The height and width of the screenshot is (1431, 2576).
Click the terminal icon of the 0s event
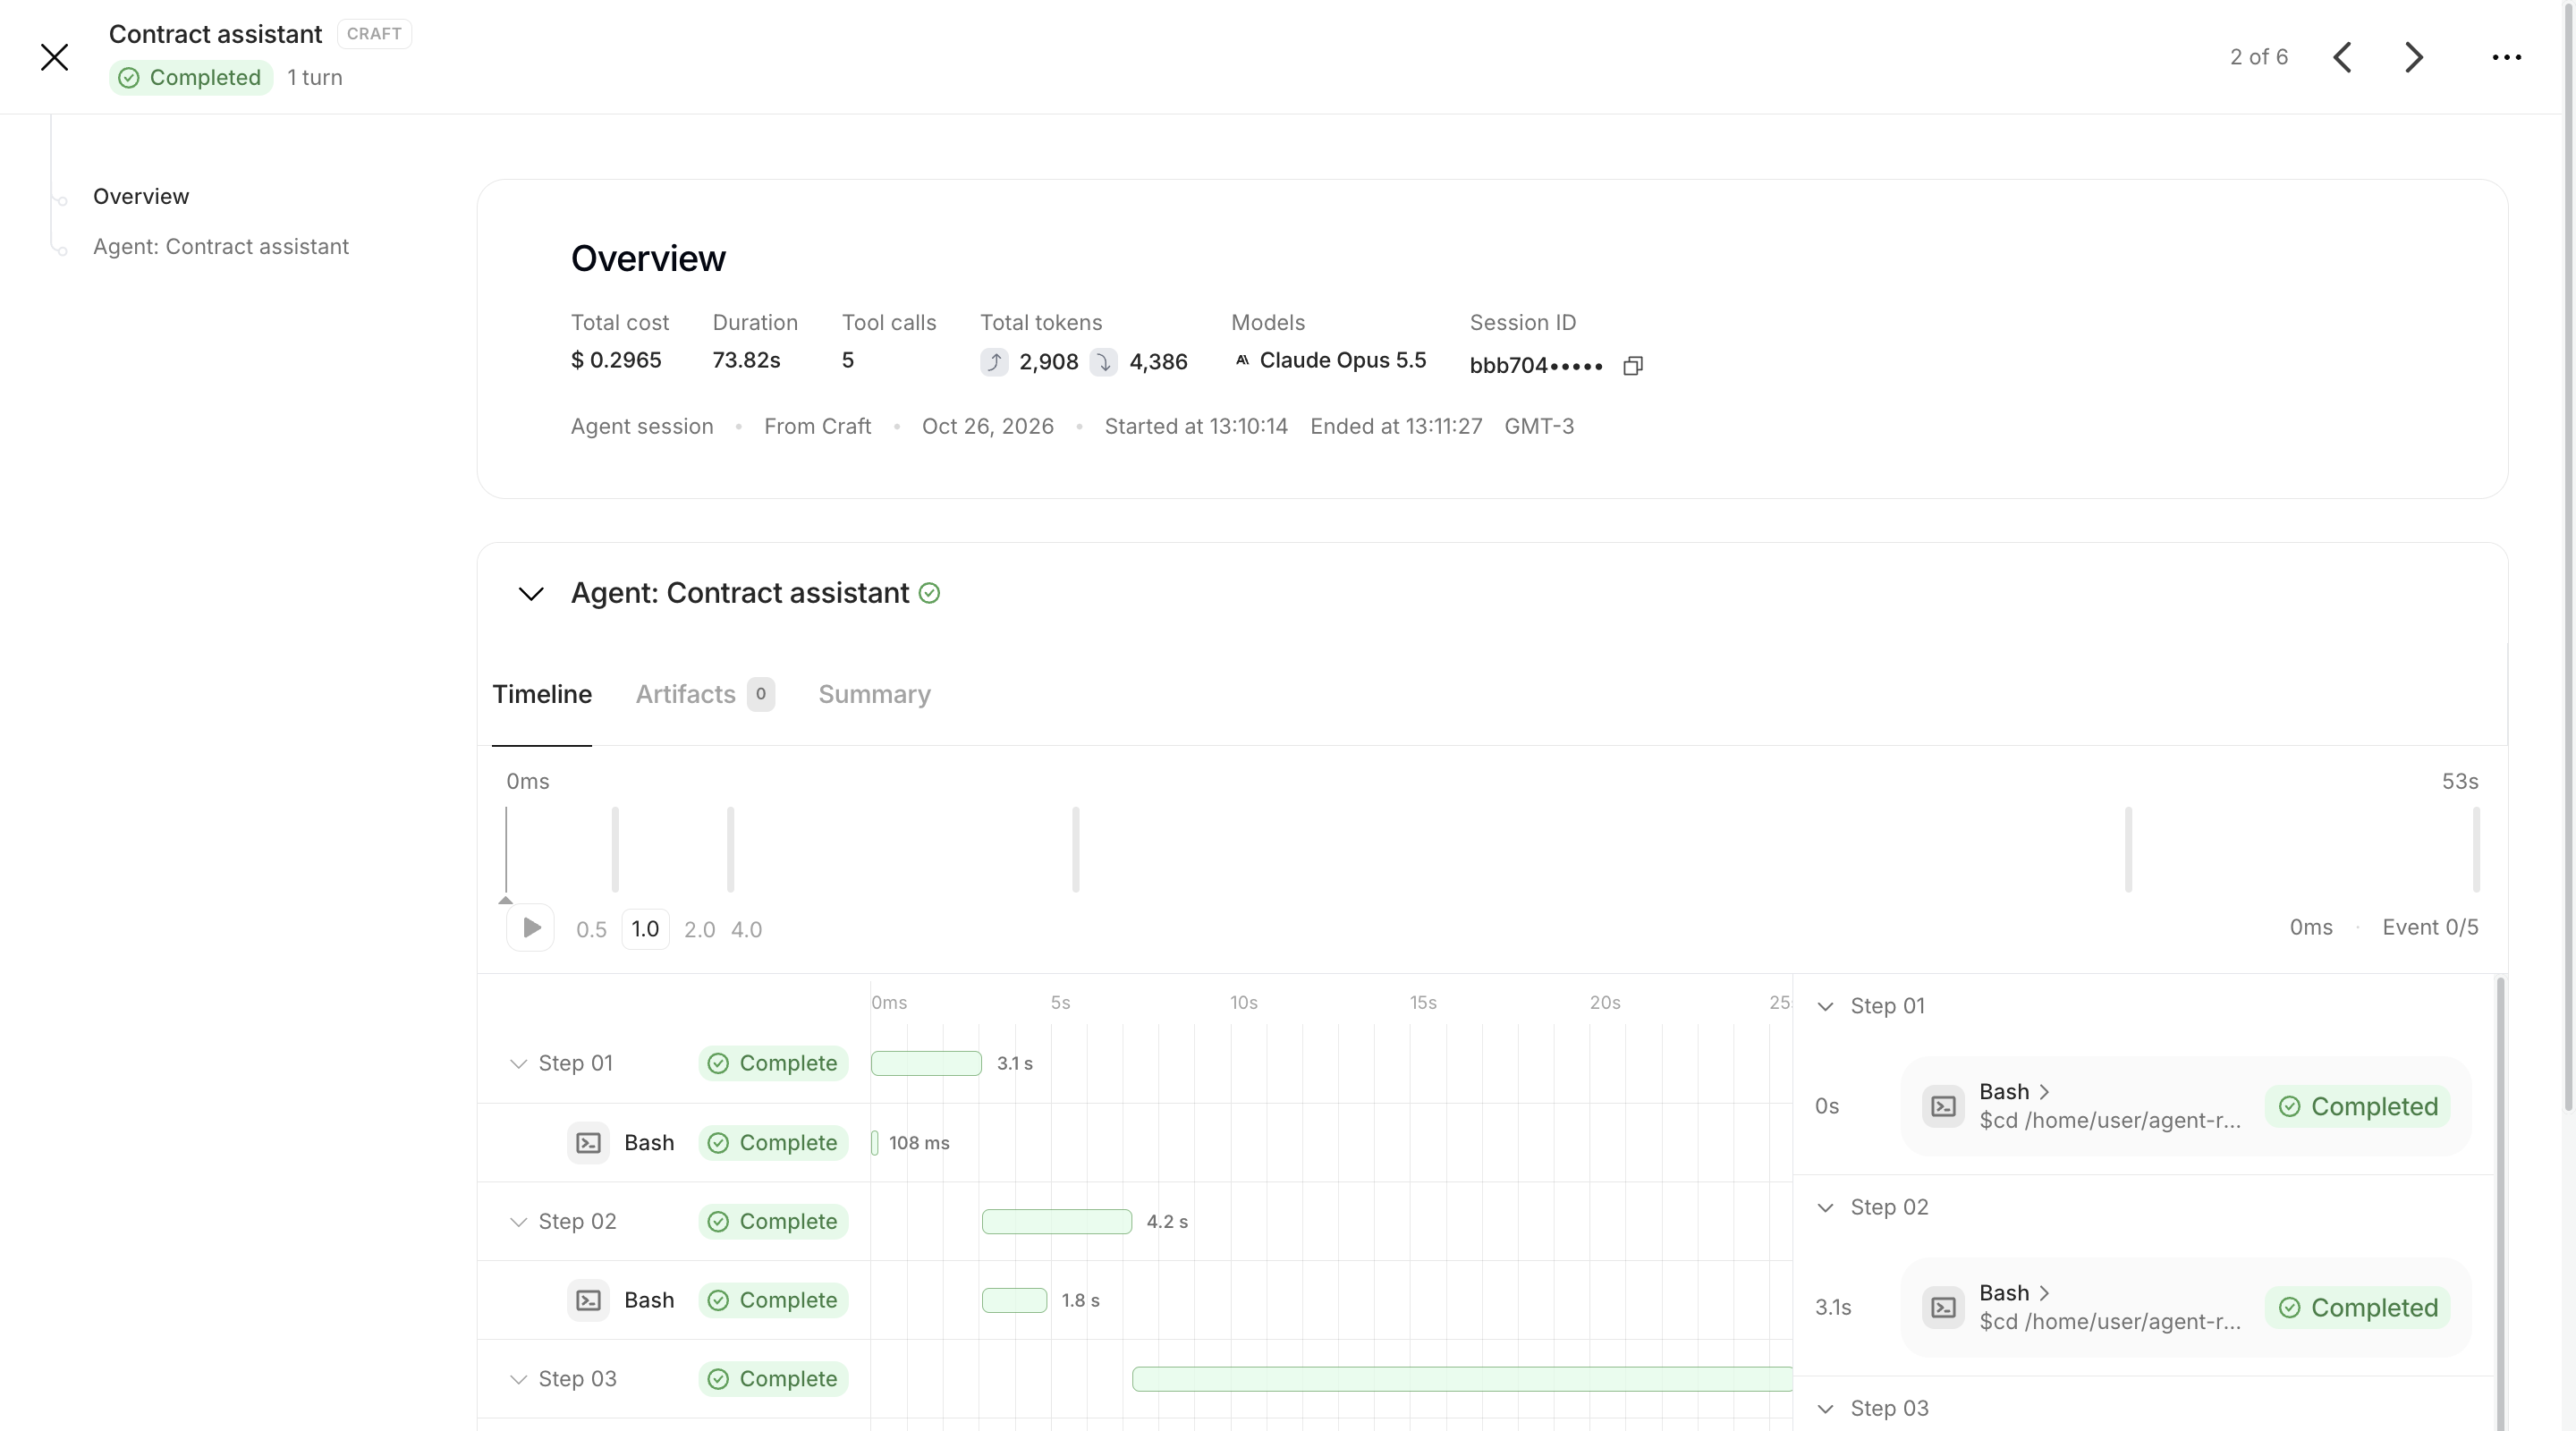1943,1106
